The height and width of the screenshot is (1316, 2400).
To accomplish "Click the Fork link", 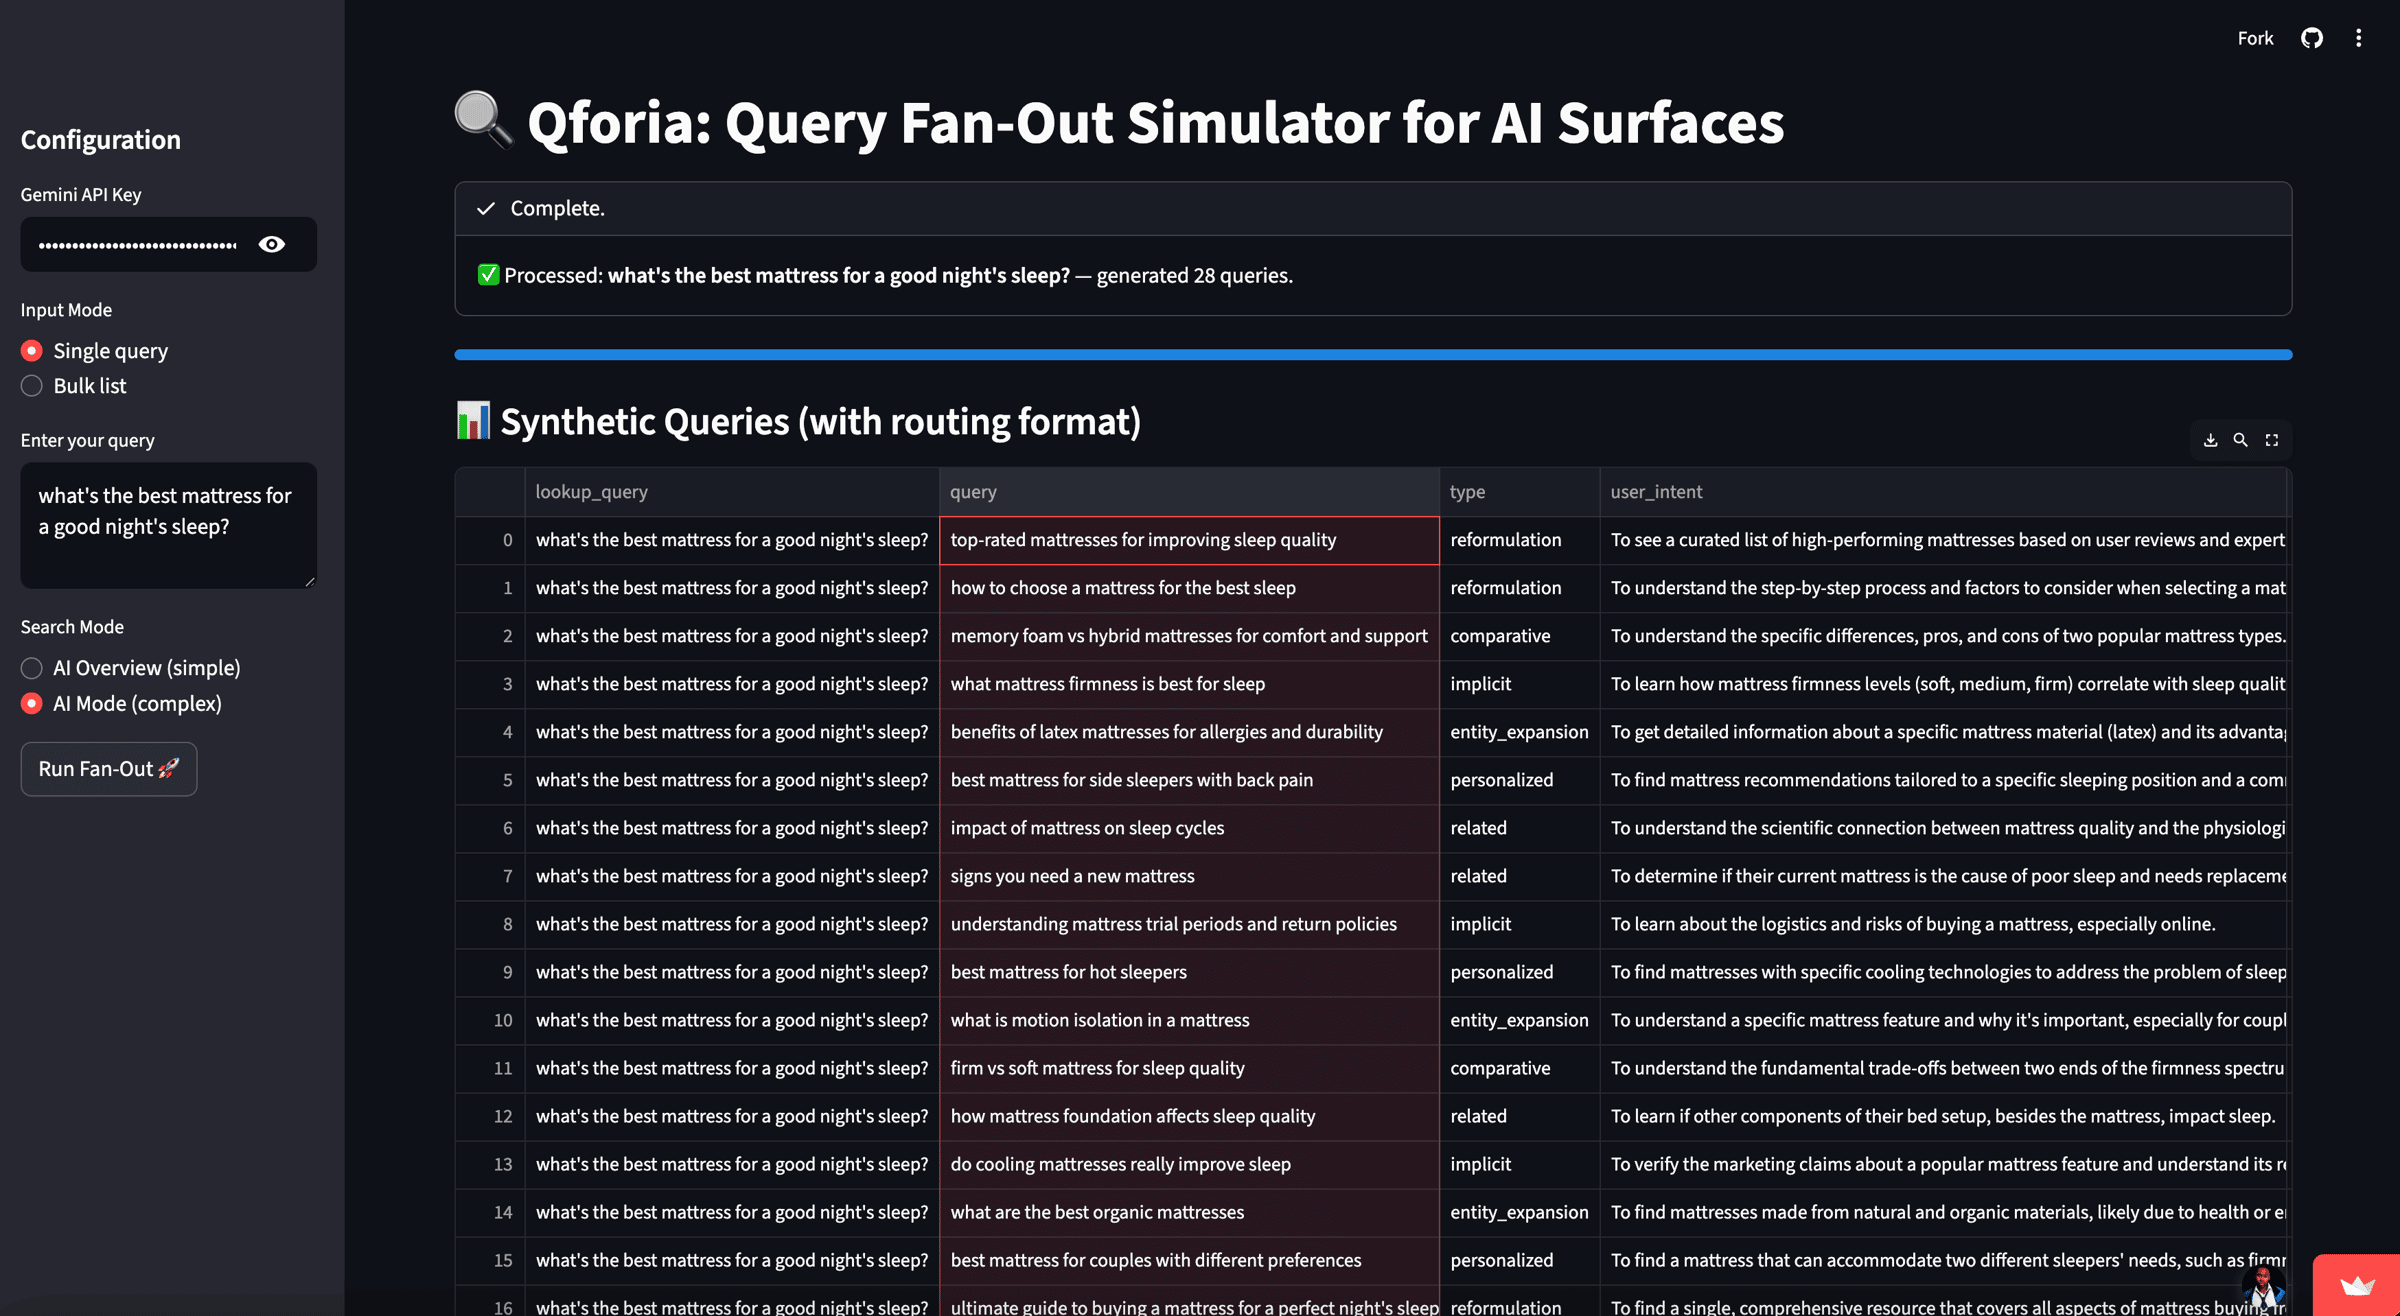I will 2255,38.
